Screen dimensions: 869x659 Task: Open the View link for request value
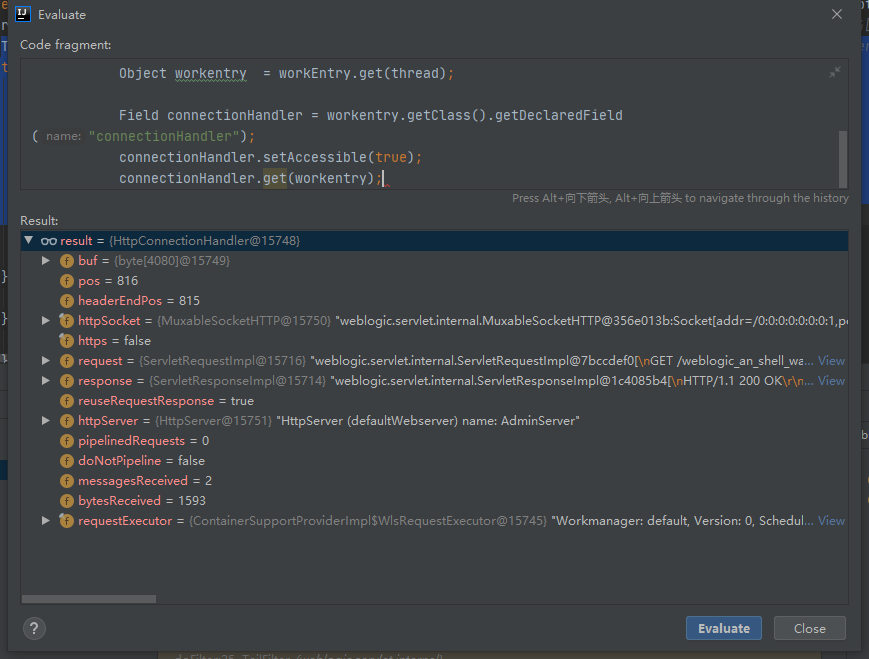(x=831, y=361)
